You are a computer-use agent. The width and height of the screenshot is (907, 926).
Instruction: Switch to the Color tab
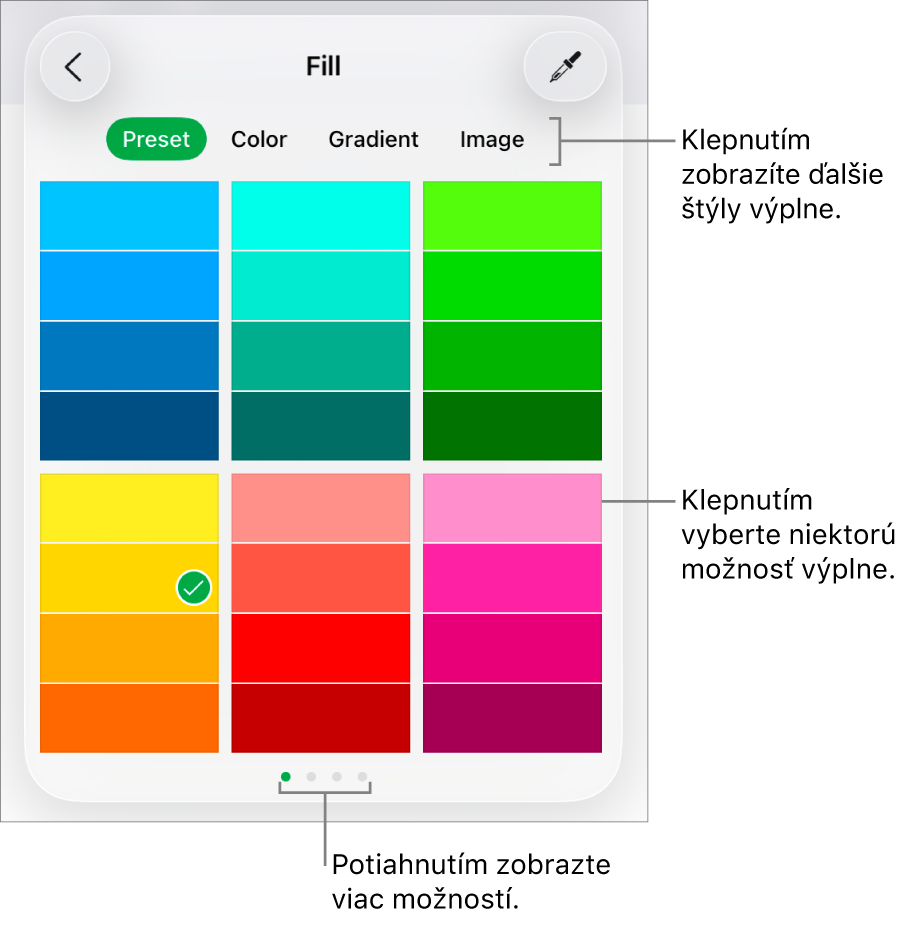click(x=259, y=139)
